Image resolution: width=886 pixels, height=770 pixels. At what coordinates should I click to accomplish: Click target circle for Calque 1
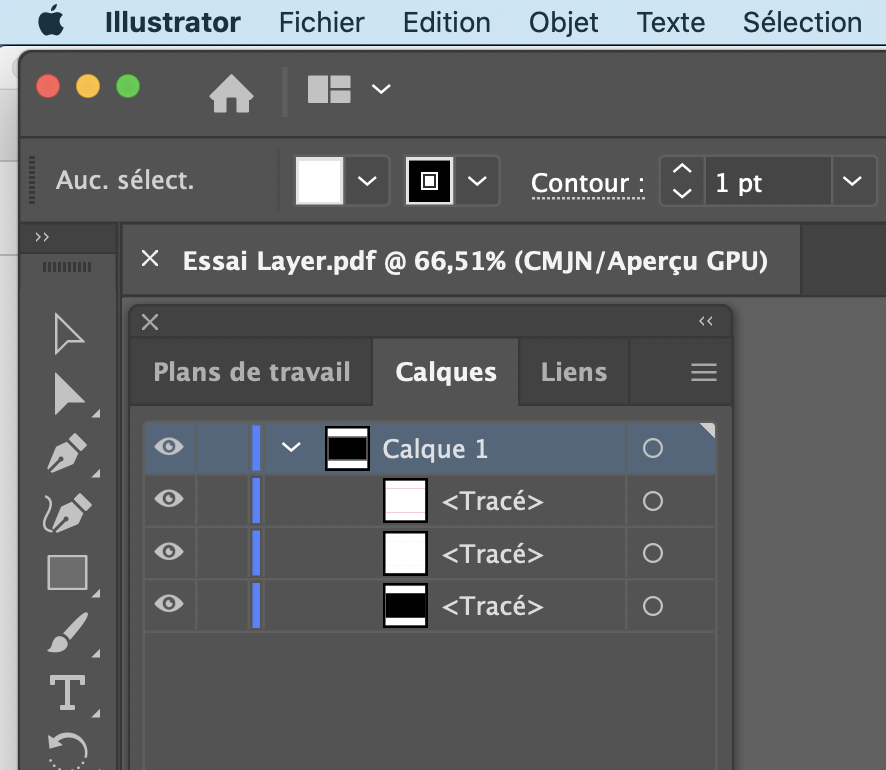pyautogui.click(x=653, y=448)
